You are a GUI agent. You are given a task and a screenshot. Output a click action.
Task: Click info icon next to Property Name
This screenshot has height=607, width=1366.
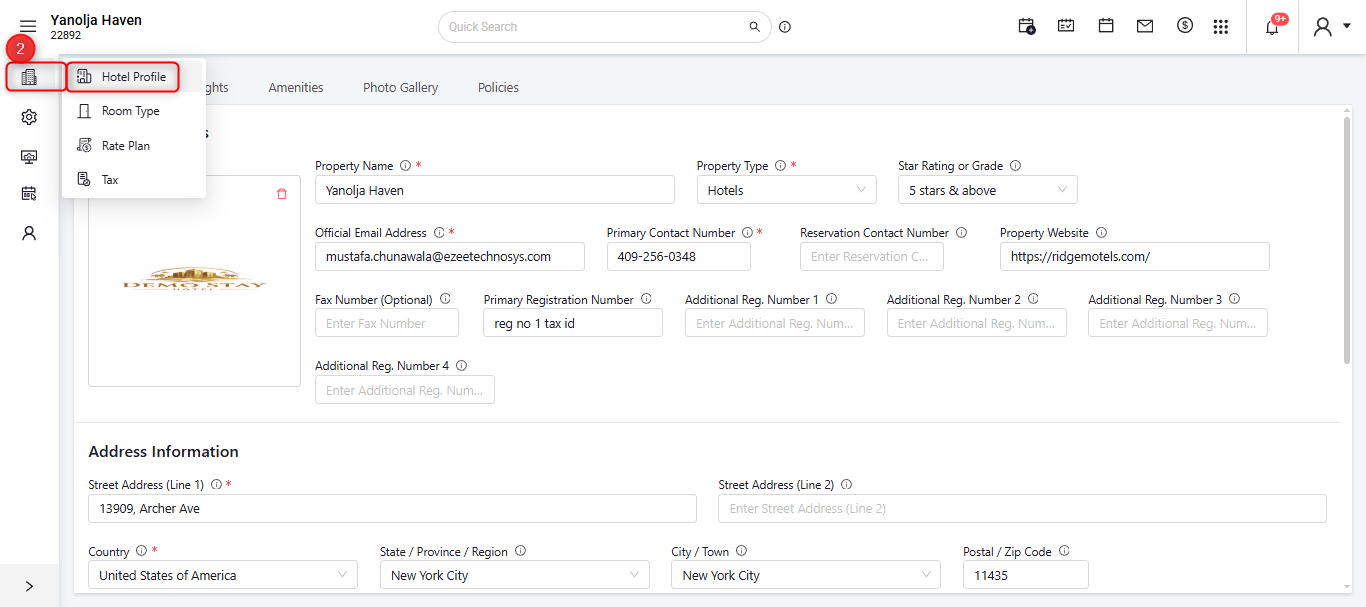point(405,166)
